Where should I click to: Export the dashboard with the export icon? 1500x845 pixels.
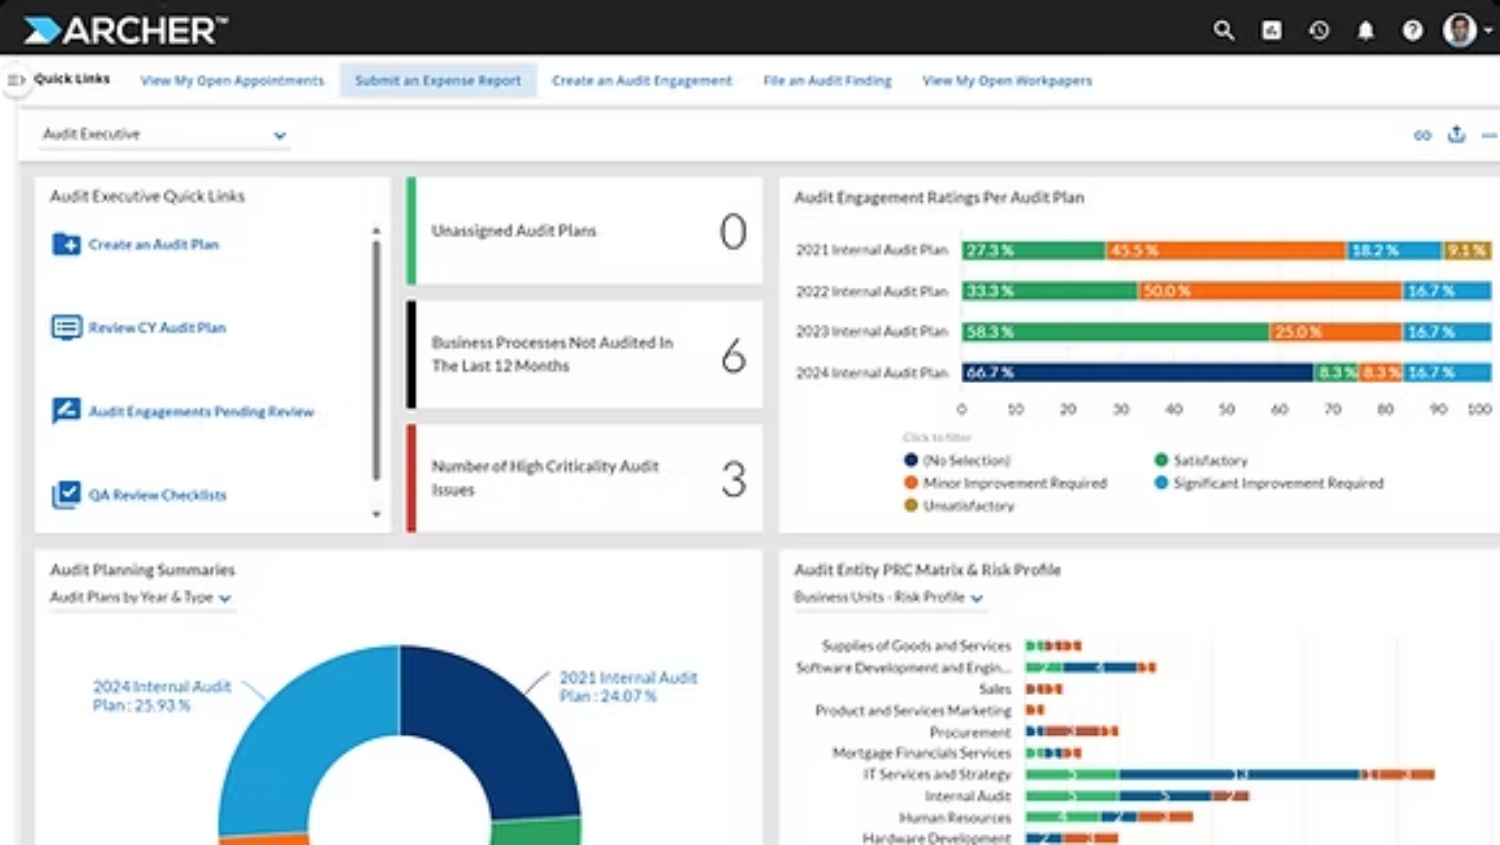point(1456,134)
